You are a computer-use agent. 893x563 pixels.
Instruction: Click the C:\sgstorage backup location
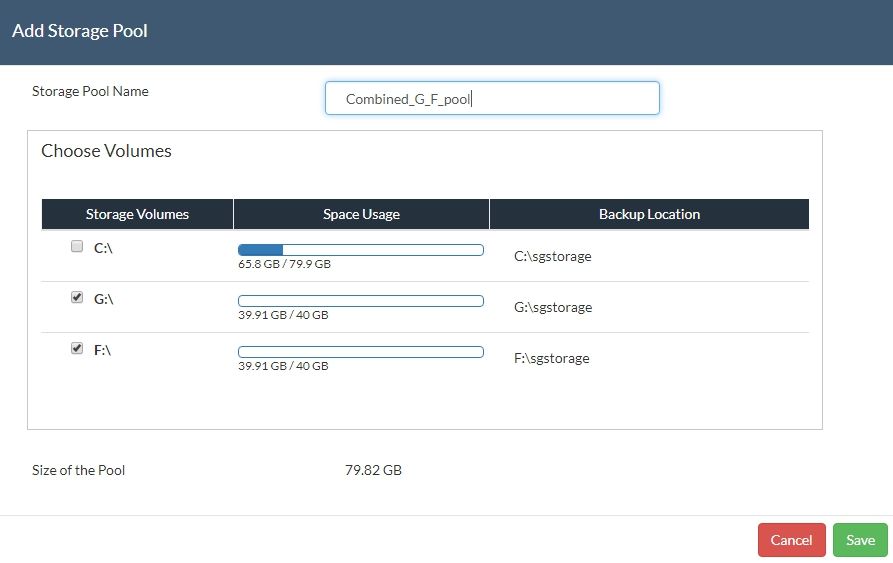click(552, 256)
